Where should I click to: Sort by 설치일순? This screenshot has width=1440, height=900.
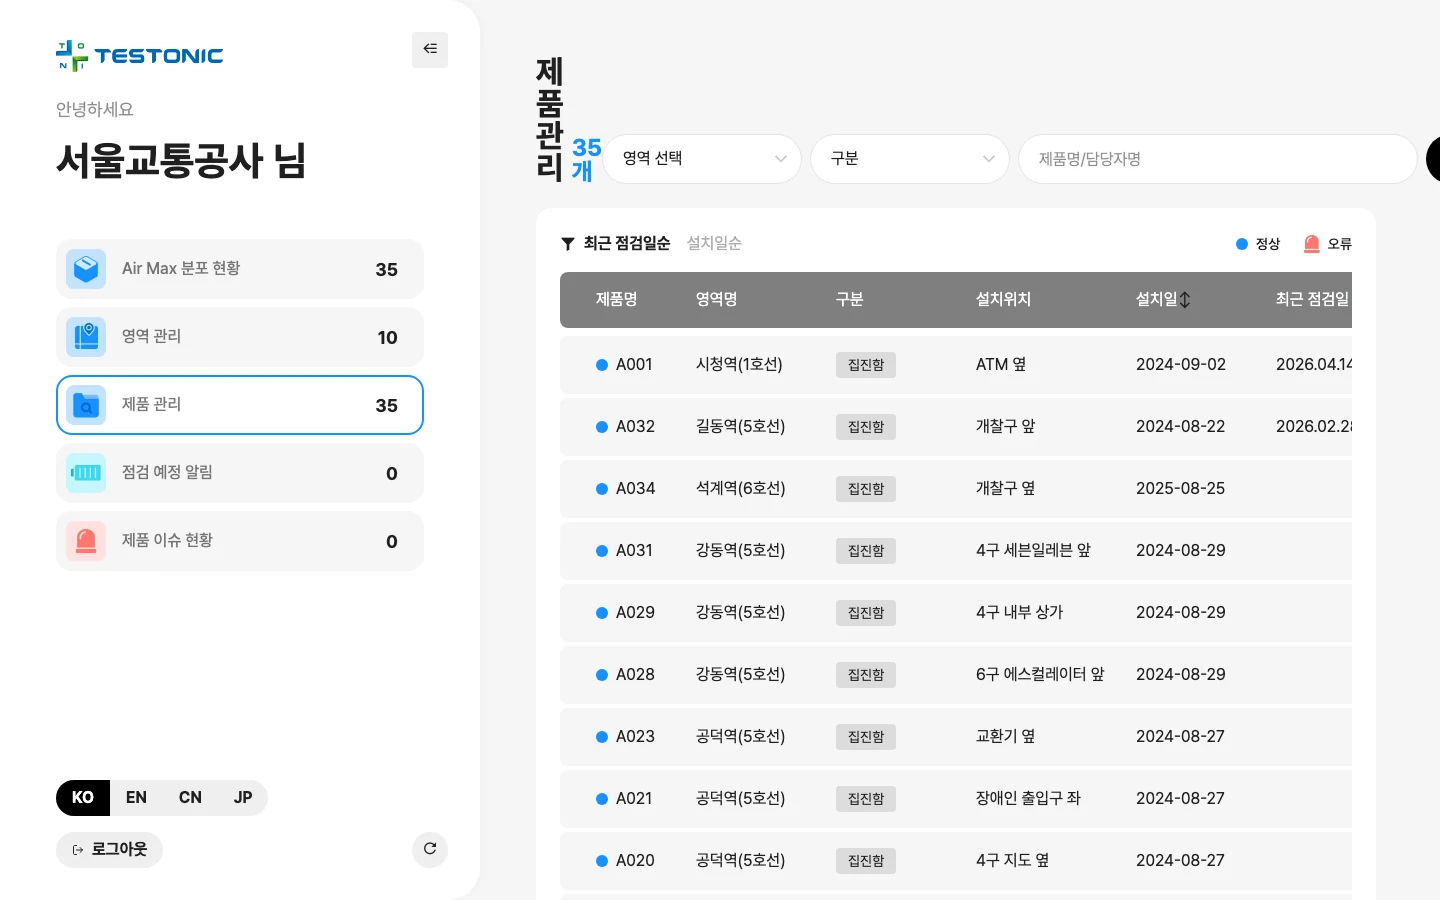coord(714,243)
